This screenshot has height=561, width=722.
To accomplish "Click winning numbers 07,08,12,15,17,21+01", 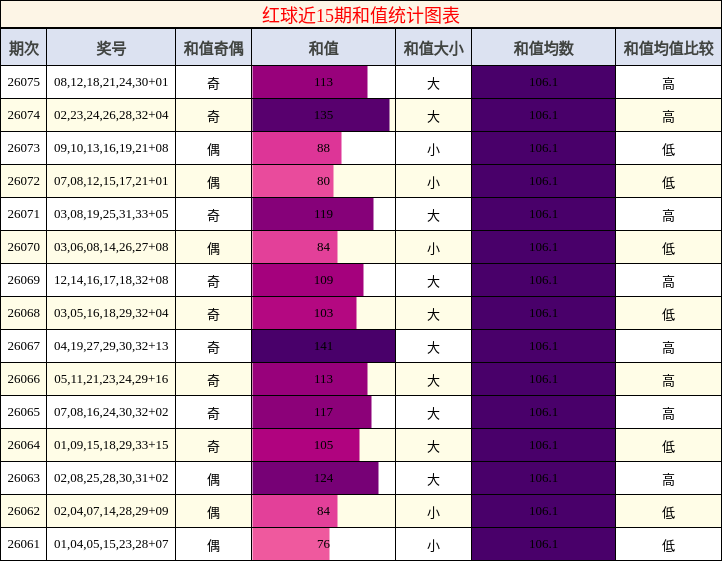I will tap(111, 181).
